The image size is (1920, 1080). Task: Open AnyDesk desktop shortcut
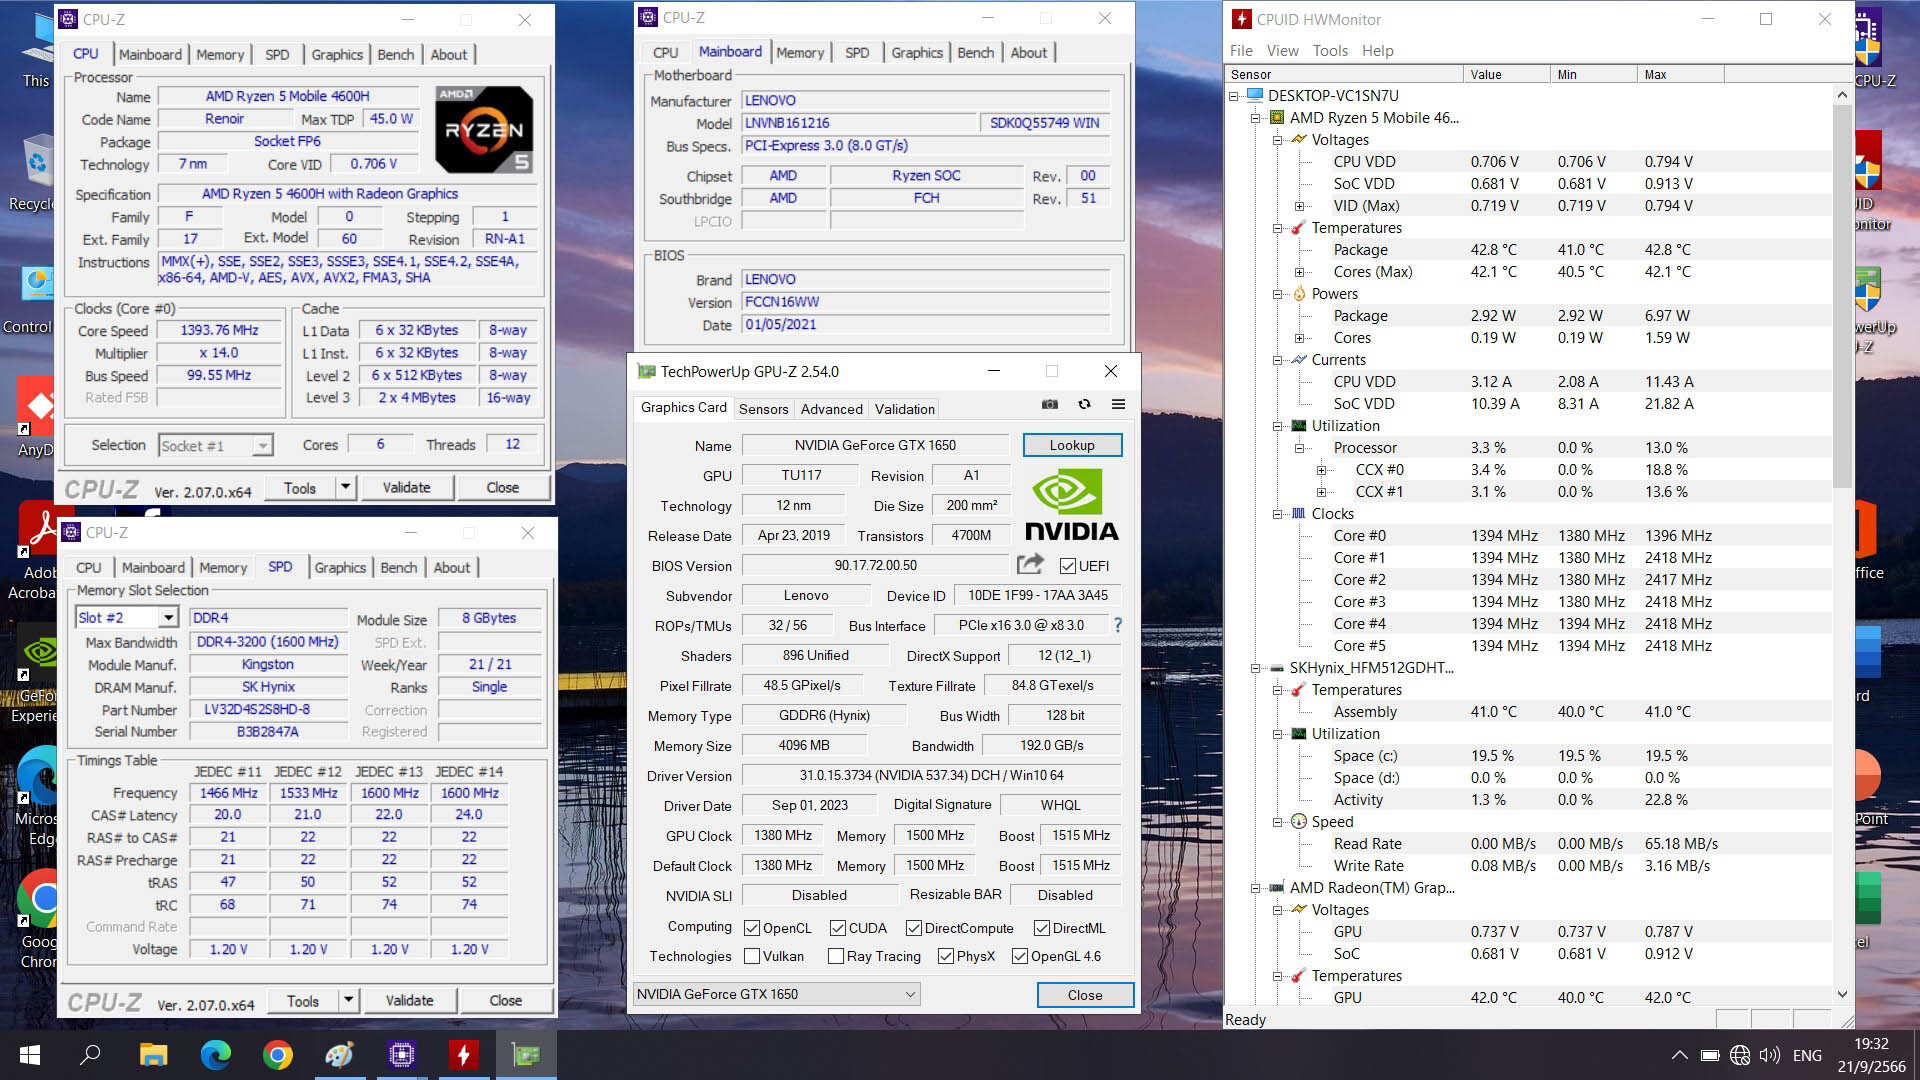tap(40, 417)
